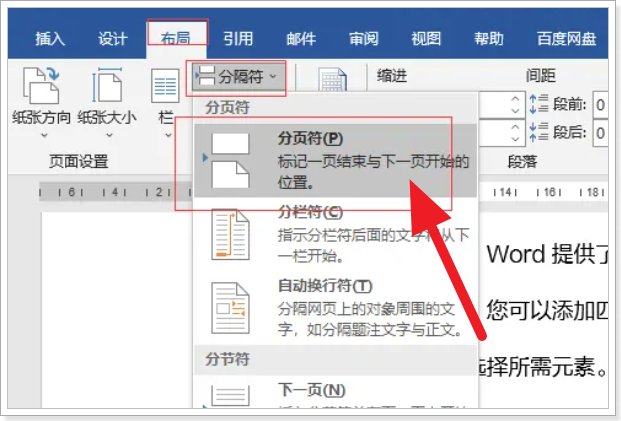This screenshot has height=421, width=621.
Task: Switch to the 邮件 tab
Action: pyautogui.click(x=301, y=39)
